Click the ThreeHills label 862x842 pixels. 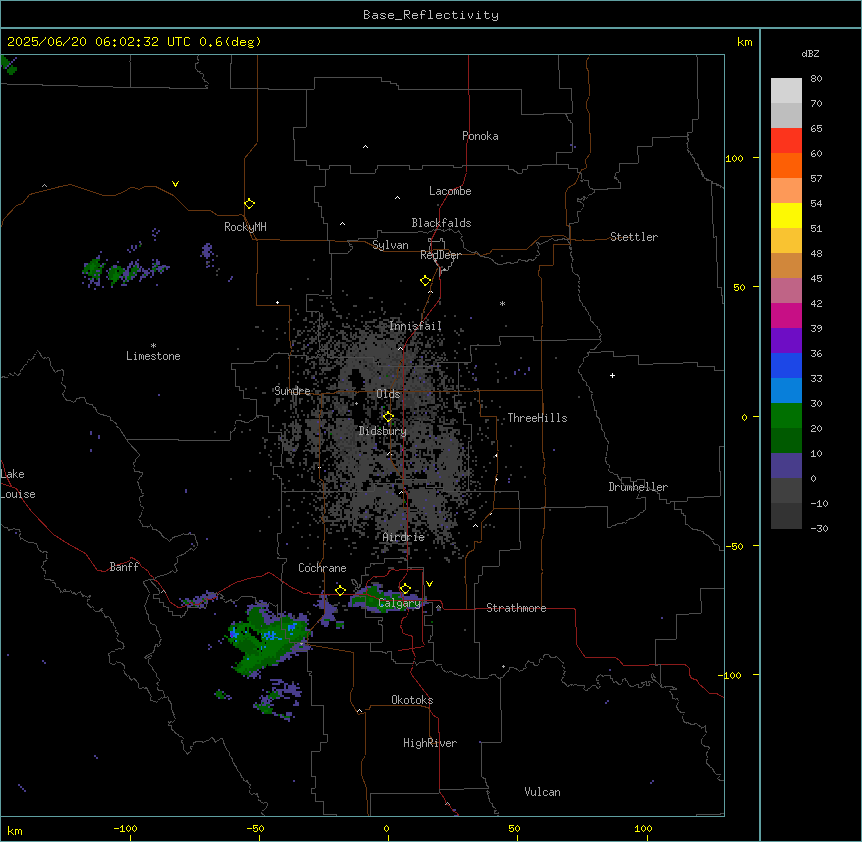(x=537, y=418)
